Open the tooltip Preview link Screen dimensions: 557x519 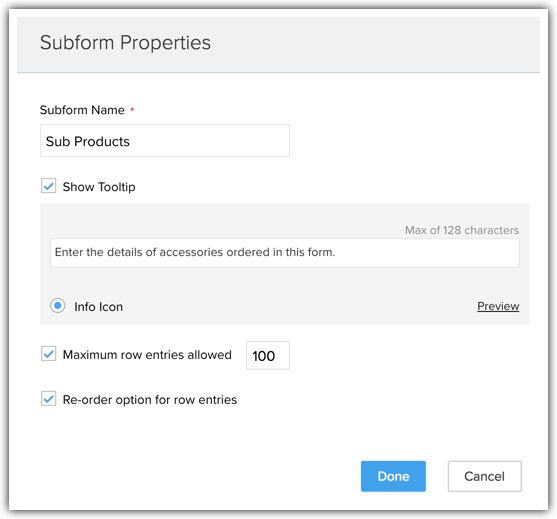click(x=498, y=306)
